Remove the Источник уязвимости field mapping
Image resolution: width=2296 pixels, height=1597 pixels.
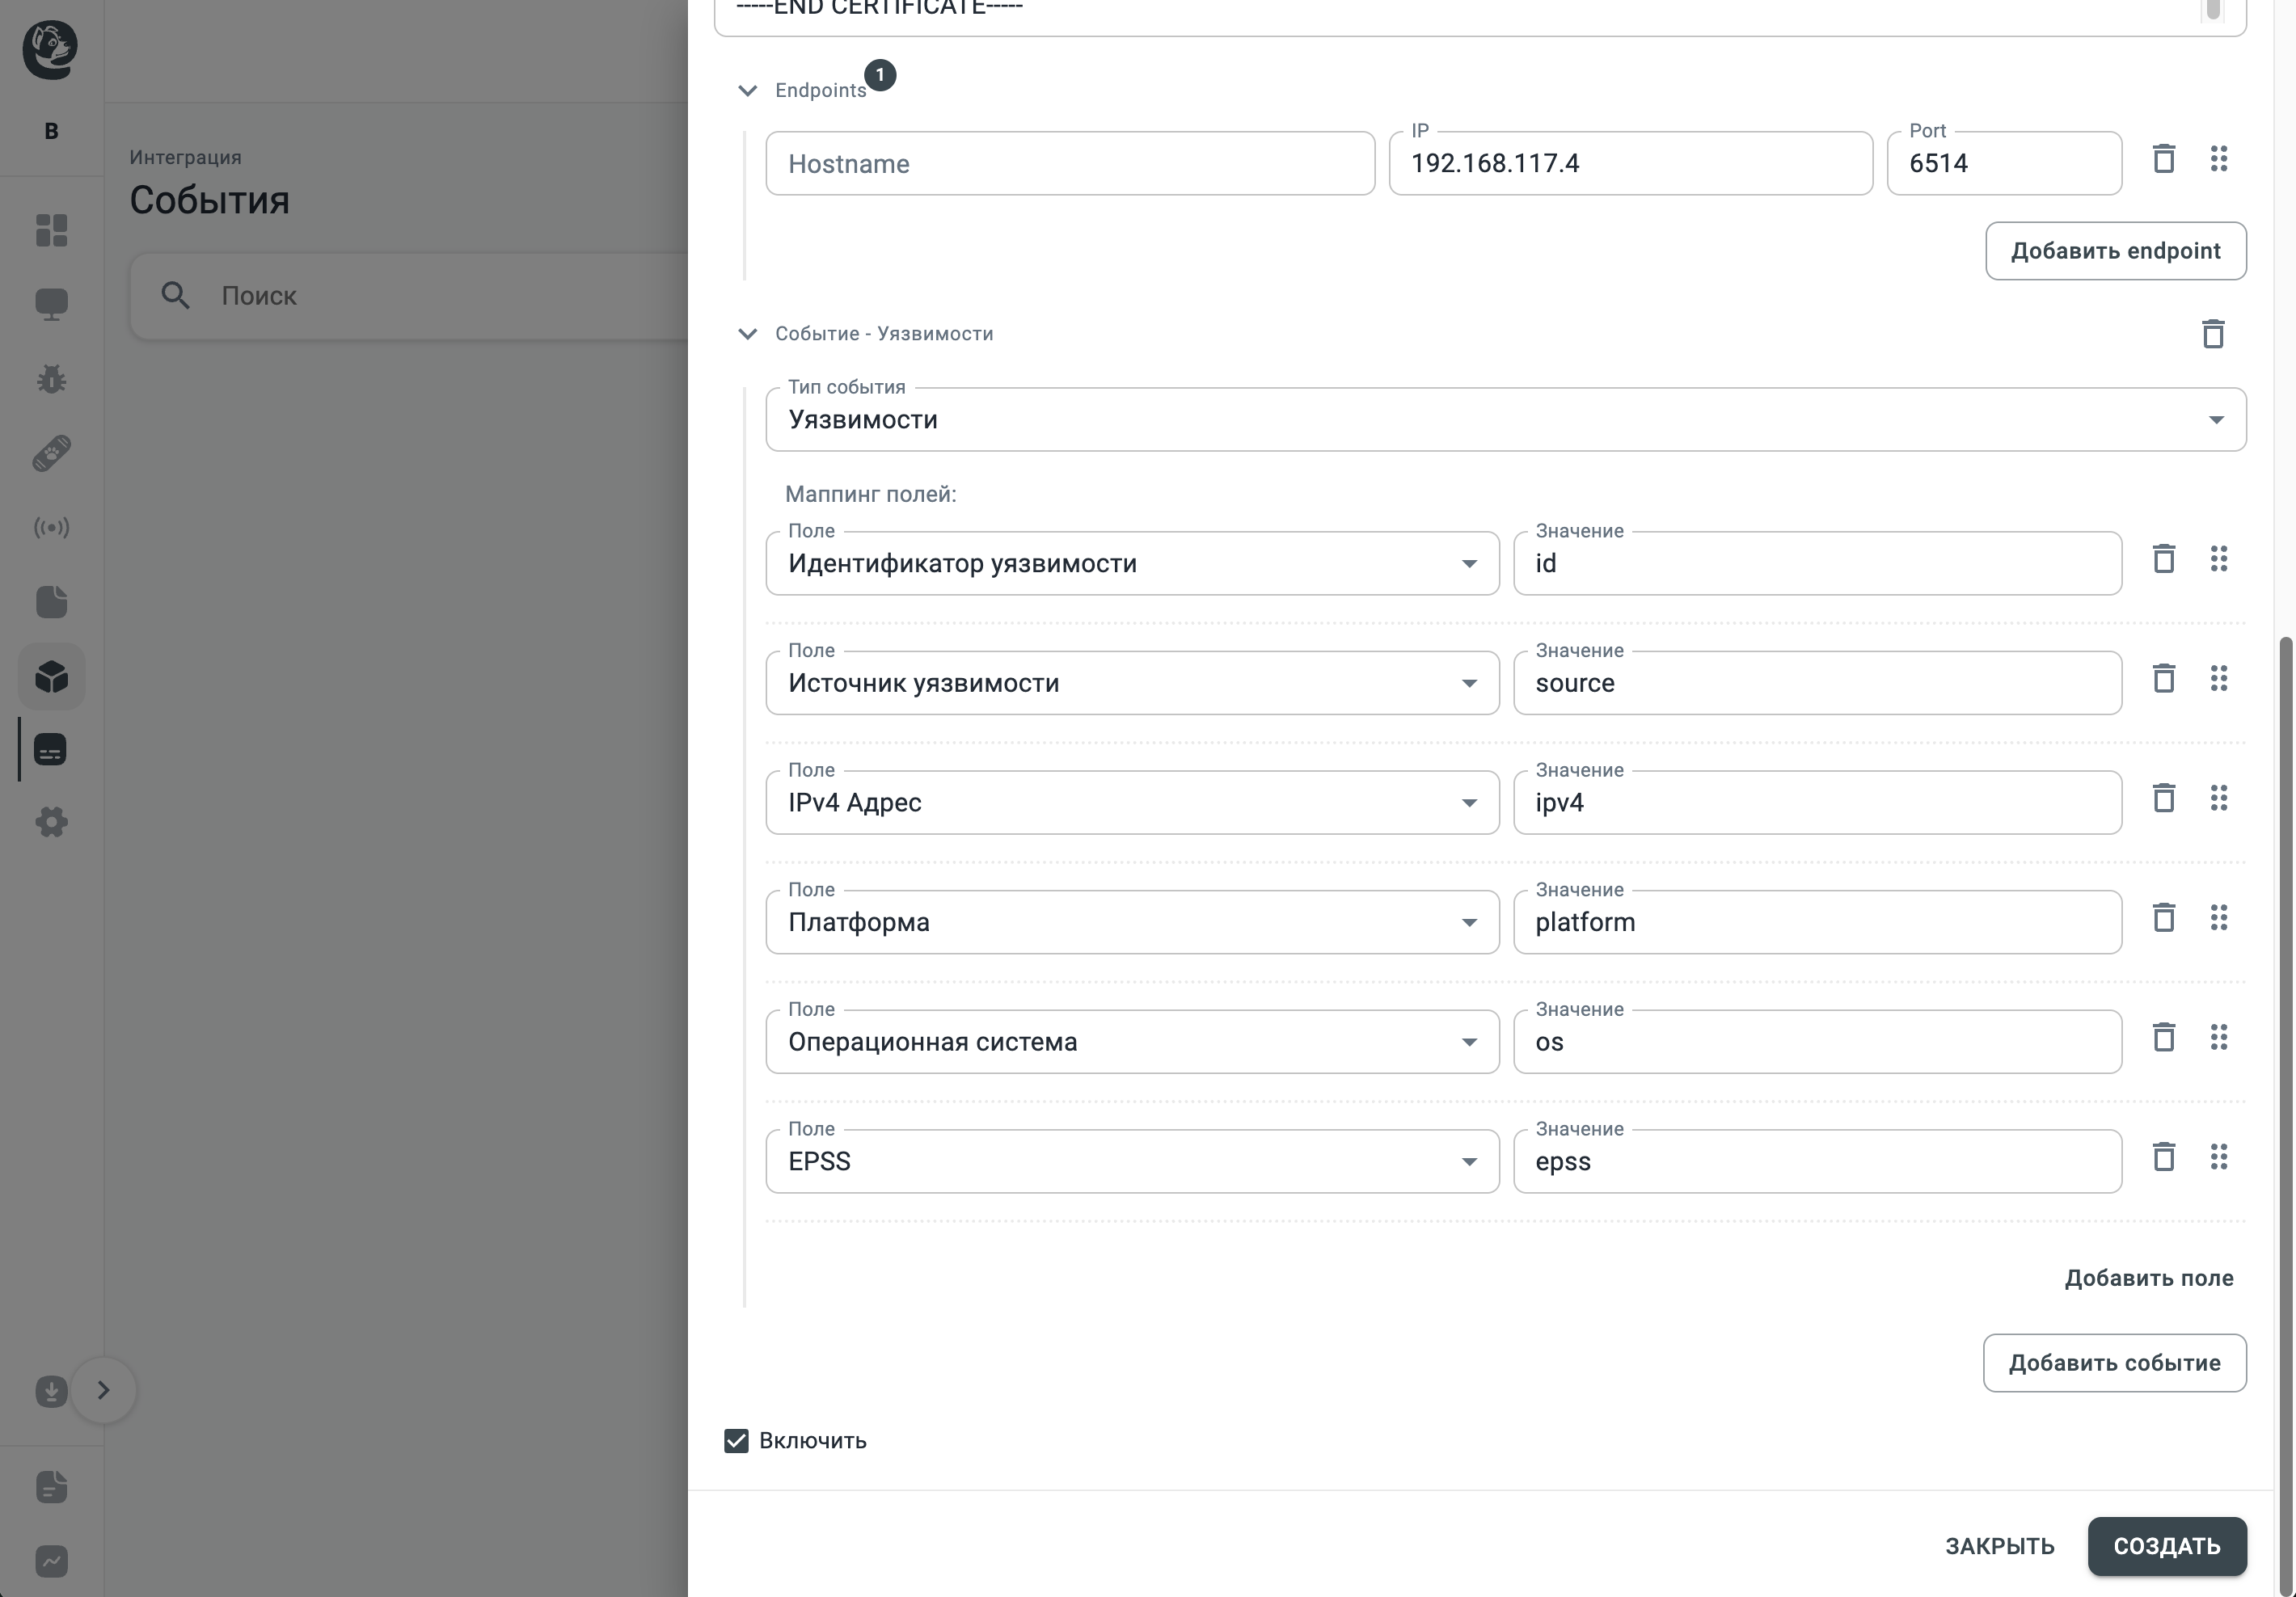(x=2163, y=679)
